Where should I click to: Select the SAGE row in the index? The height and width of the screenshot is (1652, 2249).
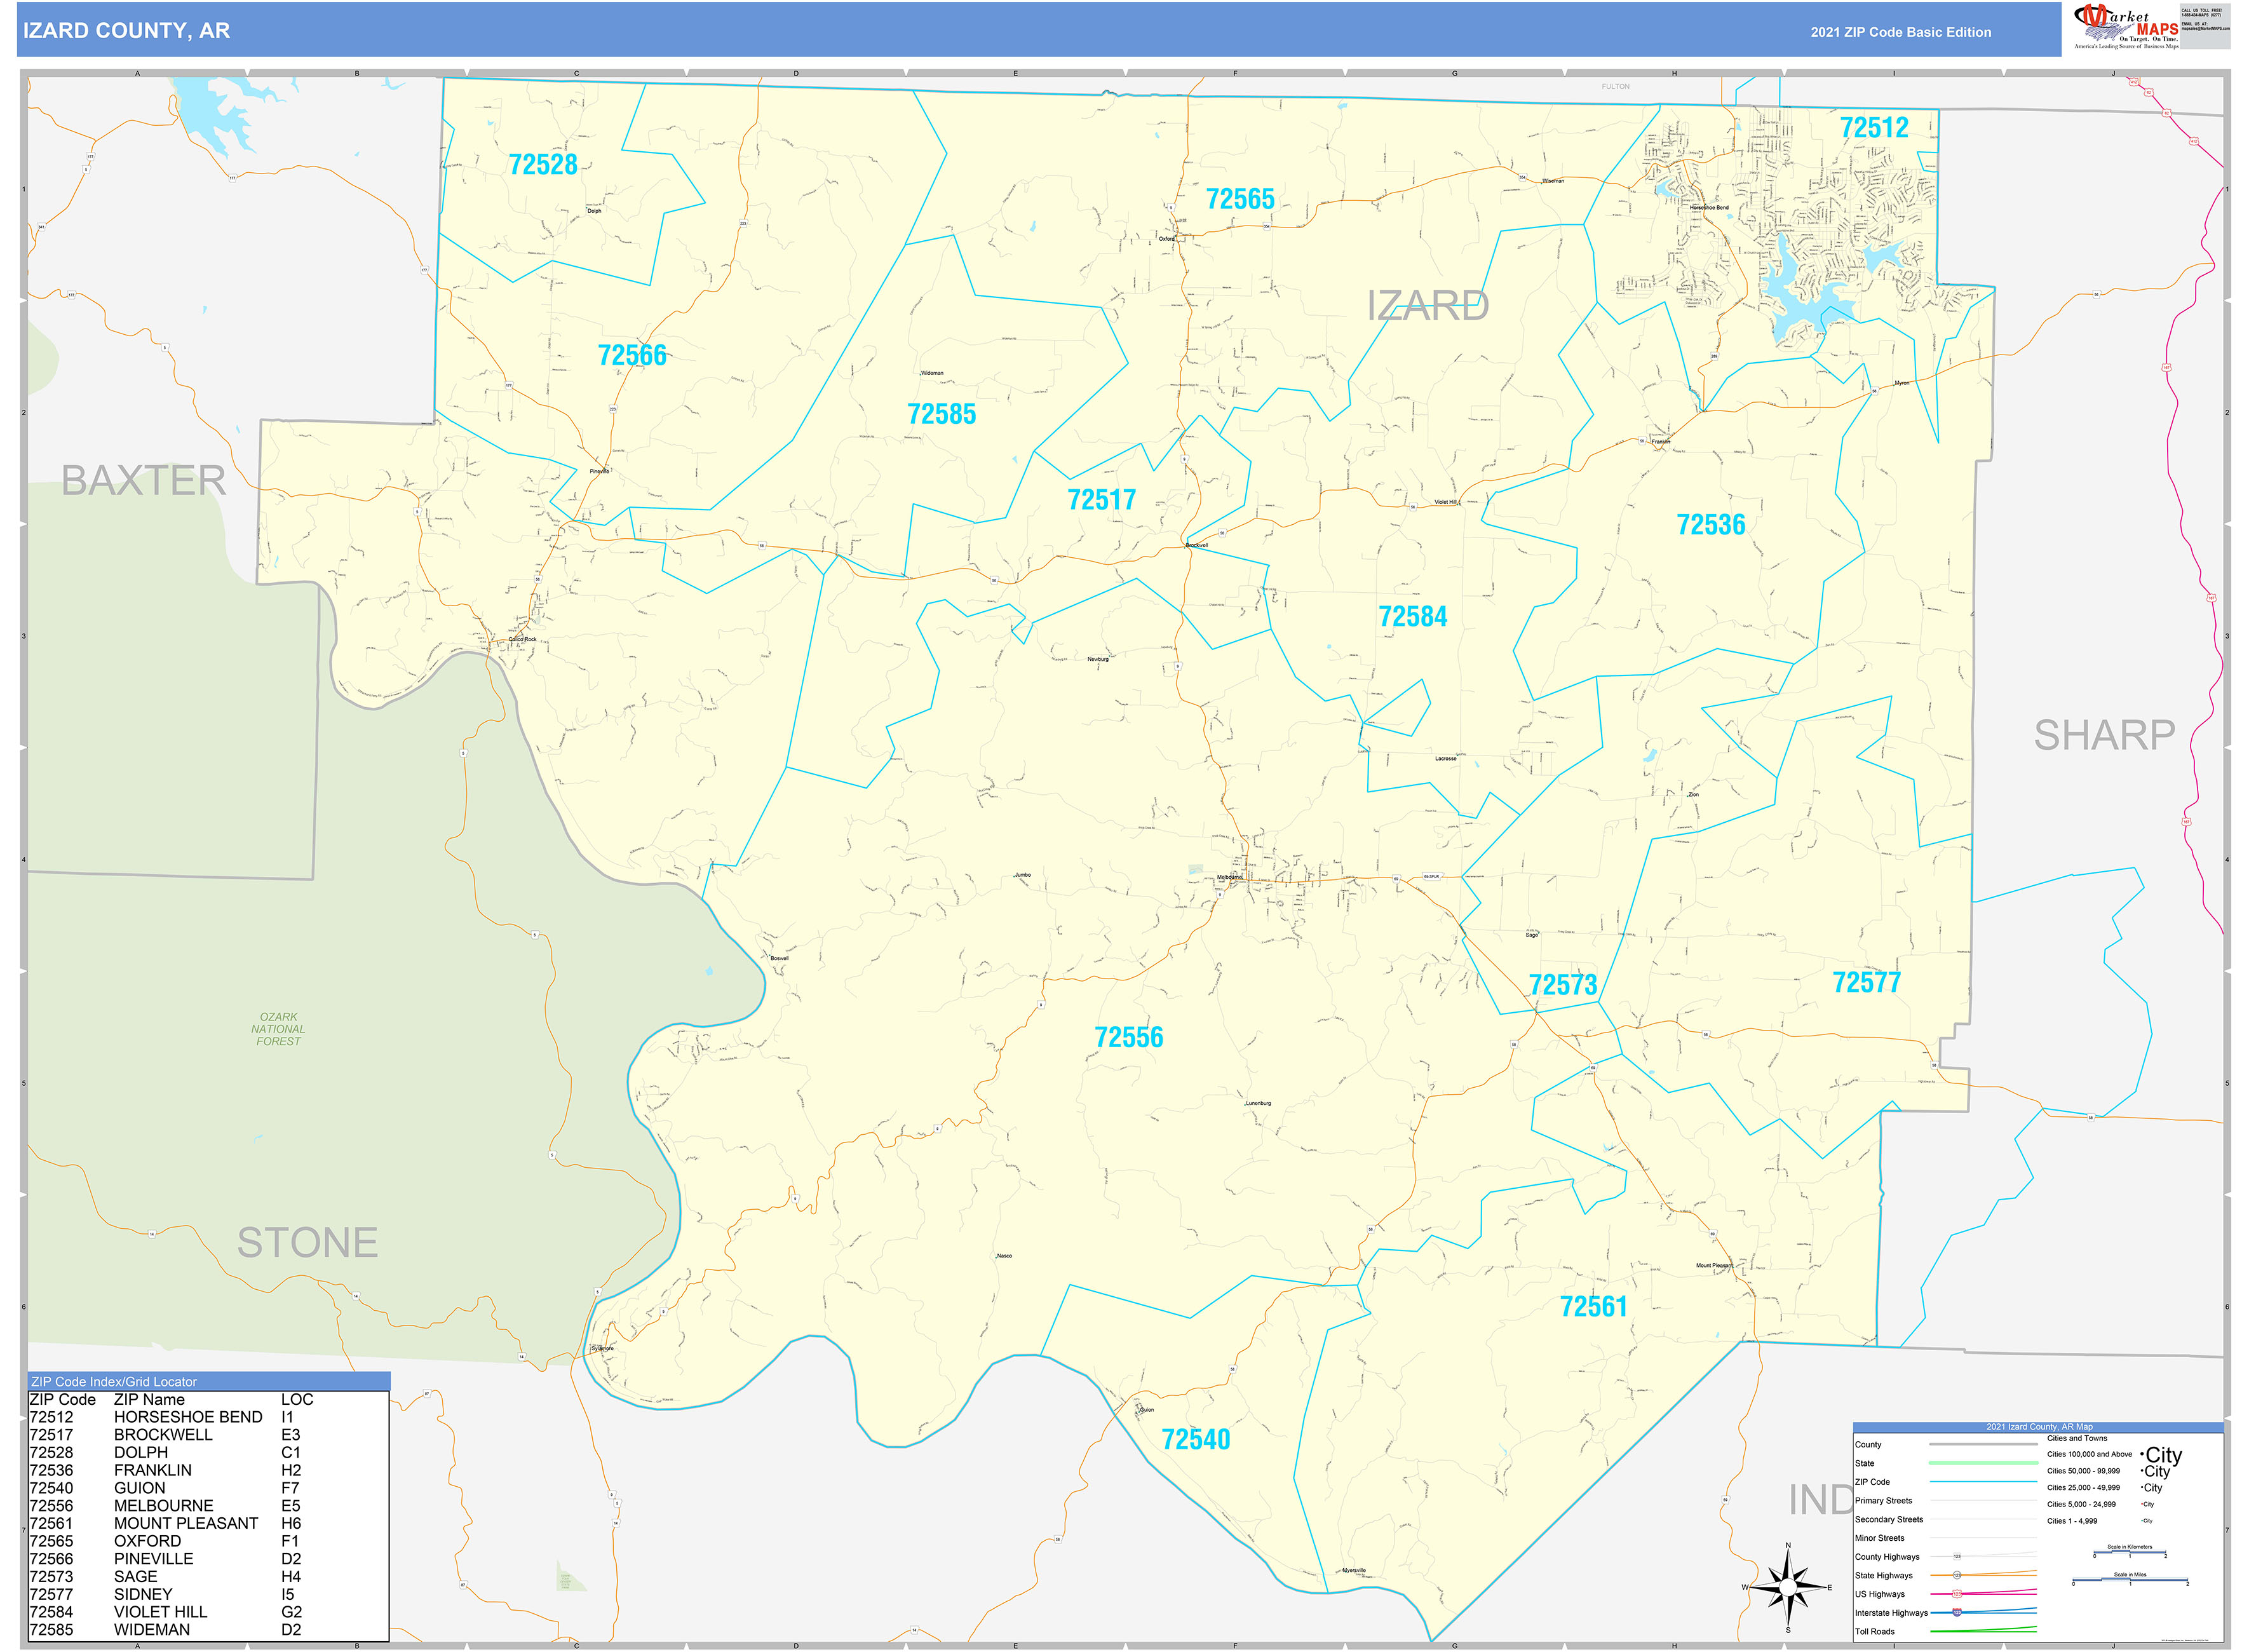[x=208, y=1577]
